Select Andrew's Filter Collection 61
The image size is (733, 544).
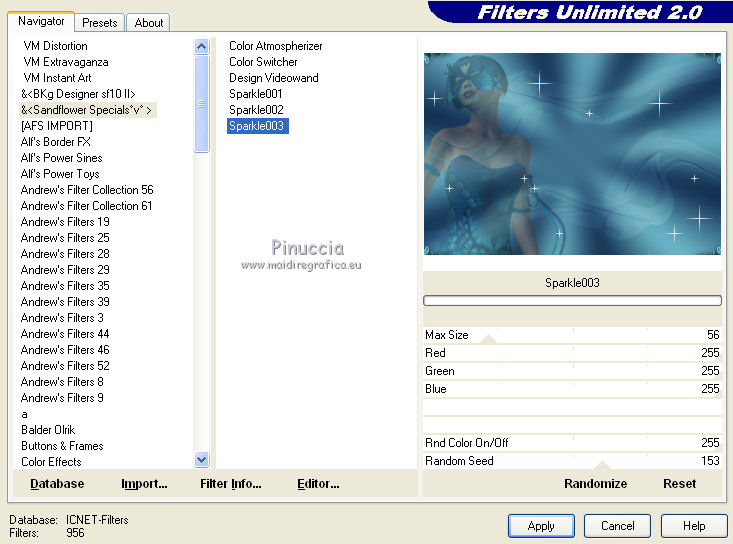(x=86, y=206)
